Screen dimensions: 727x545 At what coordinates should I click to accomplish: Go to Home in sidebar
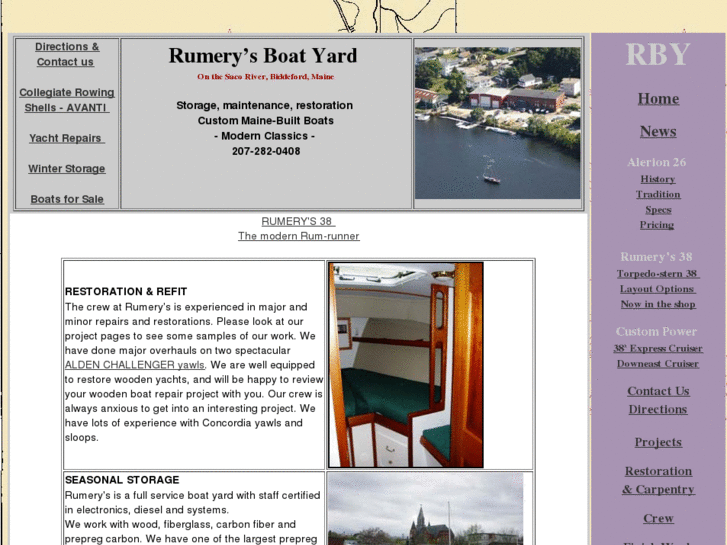(x=658, y=99)
